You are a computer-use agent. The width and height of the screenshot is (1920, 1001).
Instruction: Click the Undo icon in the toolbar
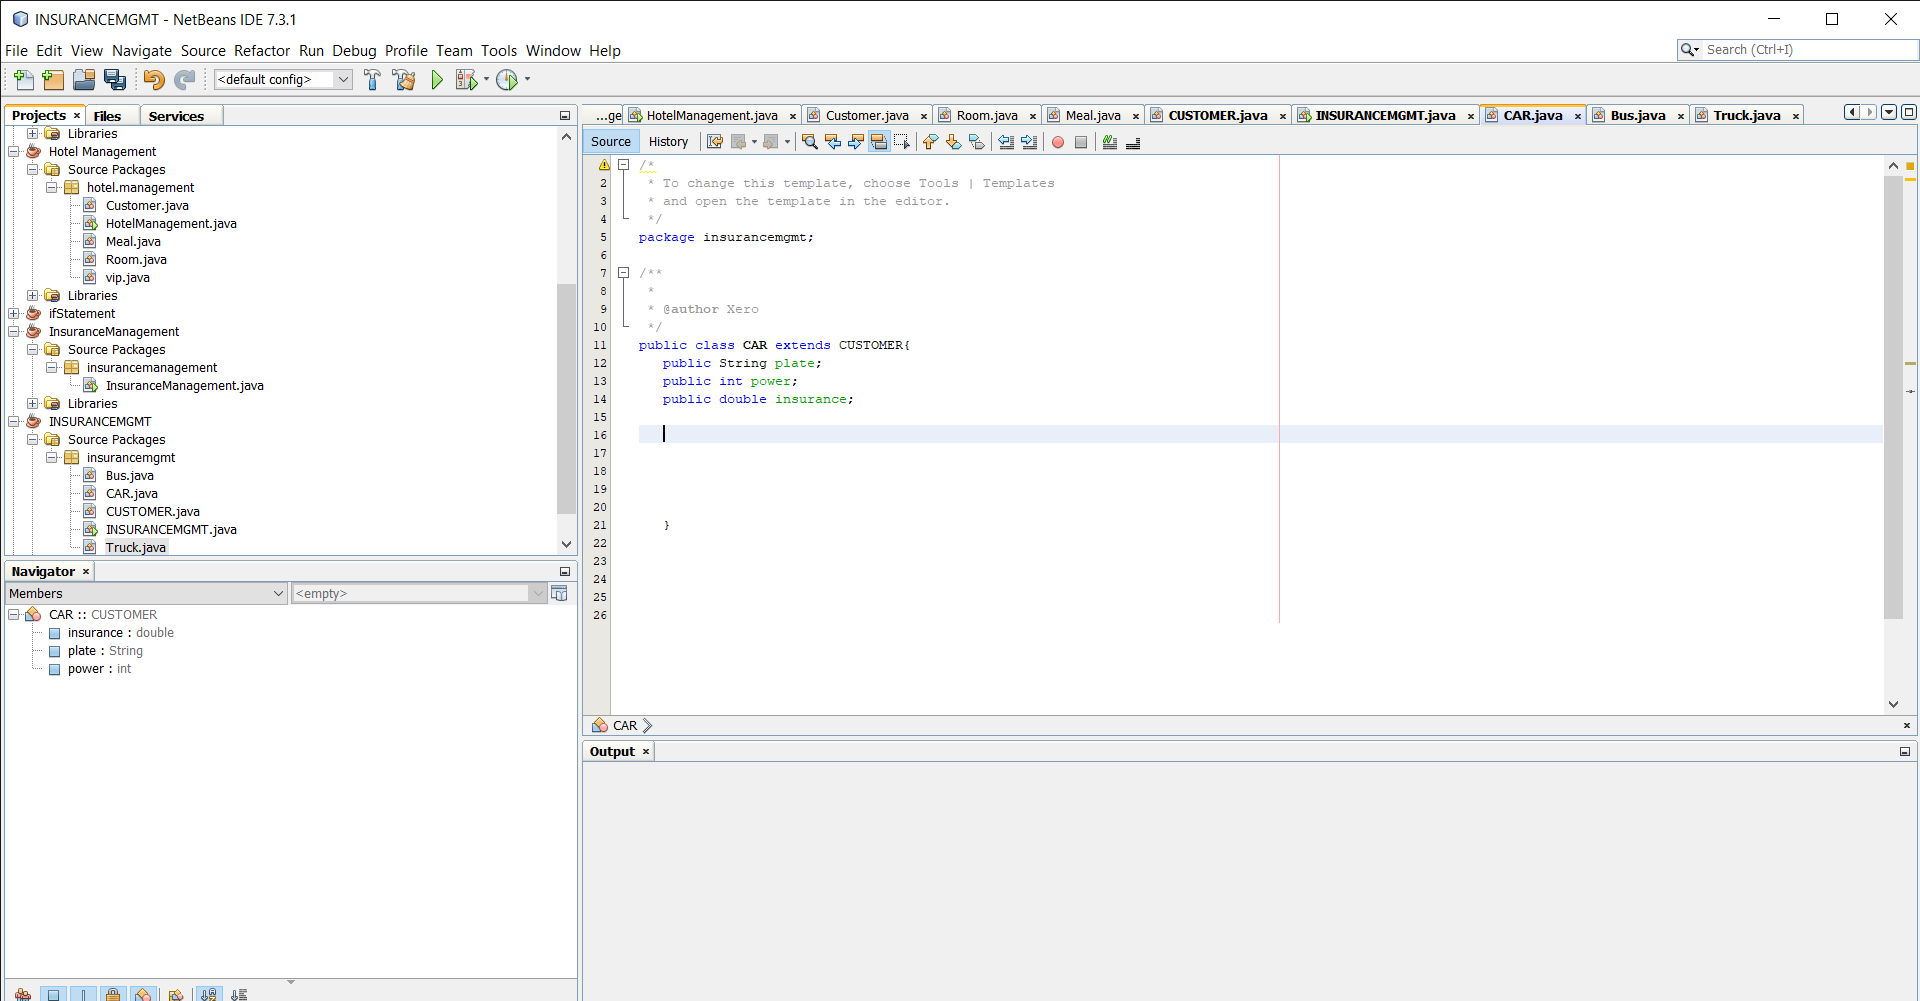(x=154, y=79)
